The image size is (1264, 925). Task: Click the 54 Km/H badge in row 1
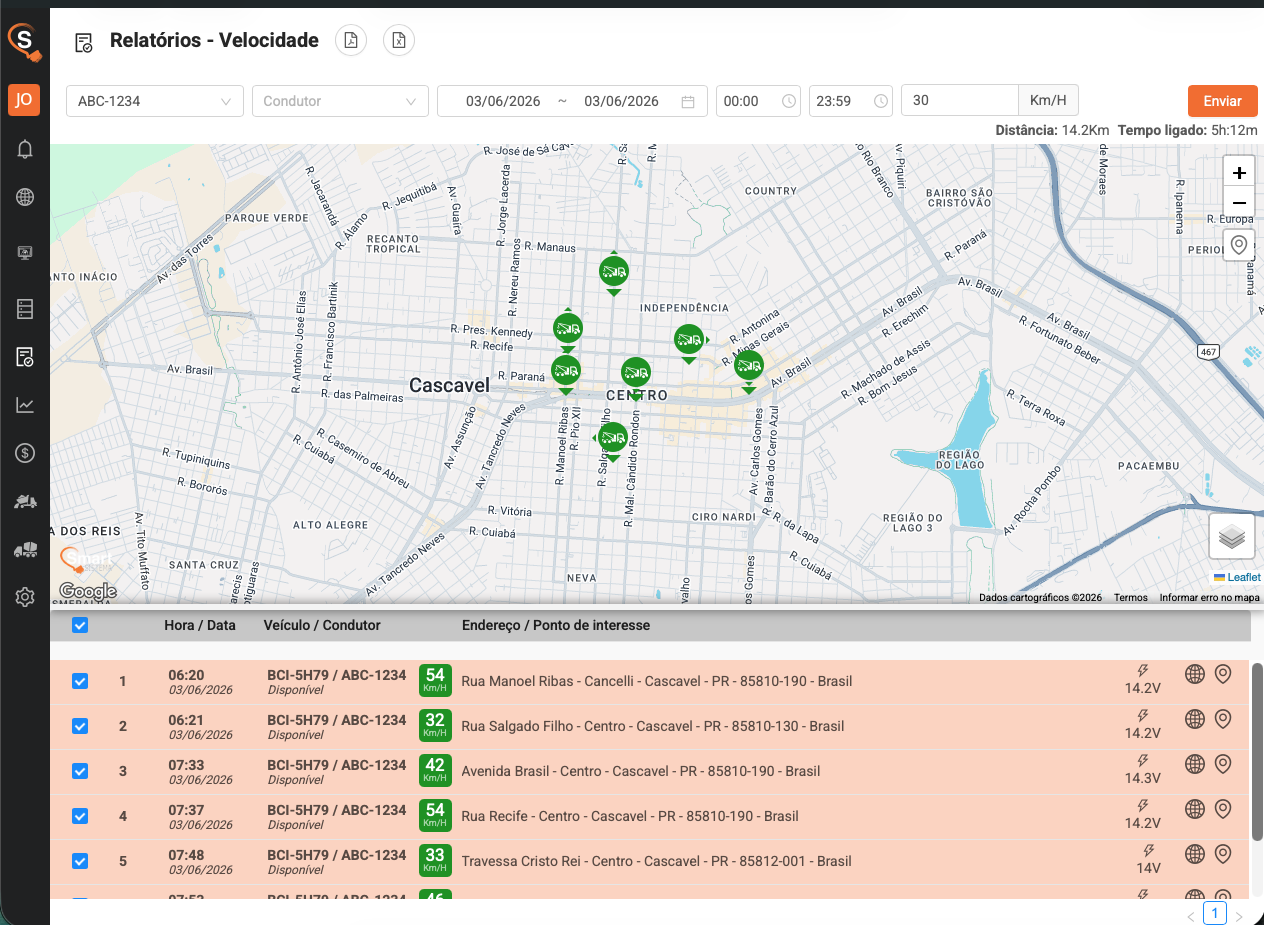[435, 680]
